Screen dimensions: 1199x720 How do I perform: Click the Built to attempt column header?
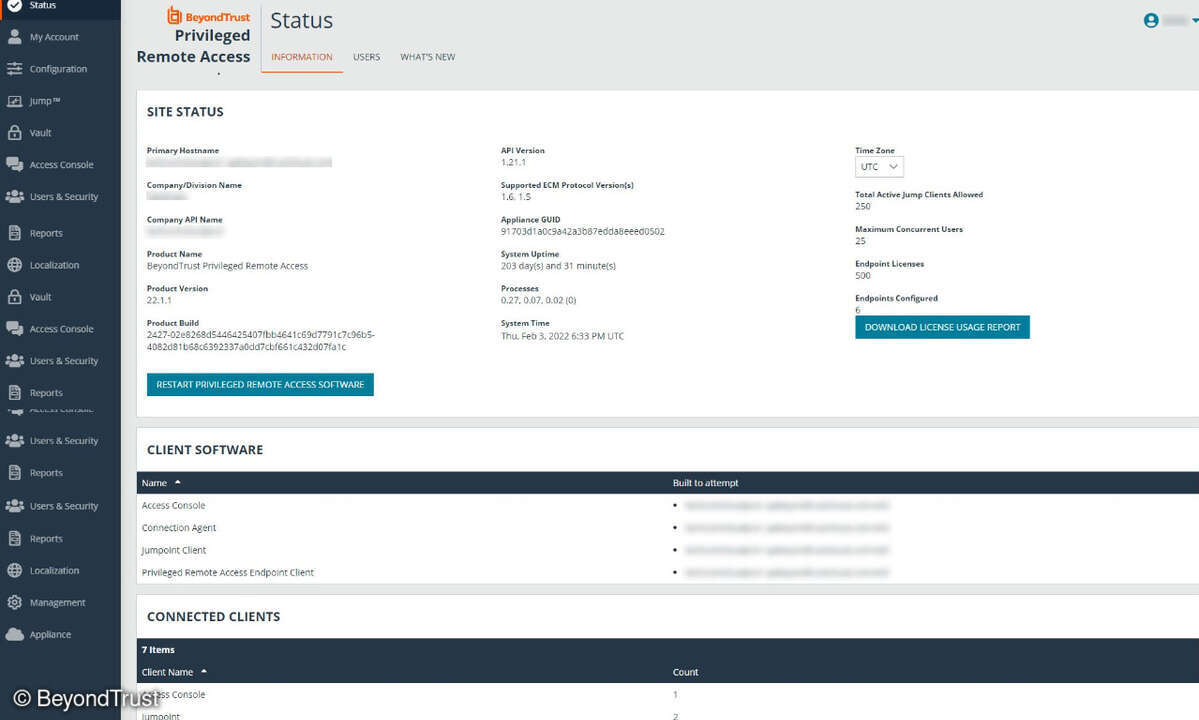point(705,483)
